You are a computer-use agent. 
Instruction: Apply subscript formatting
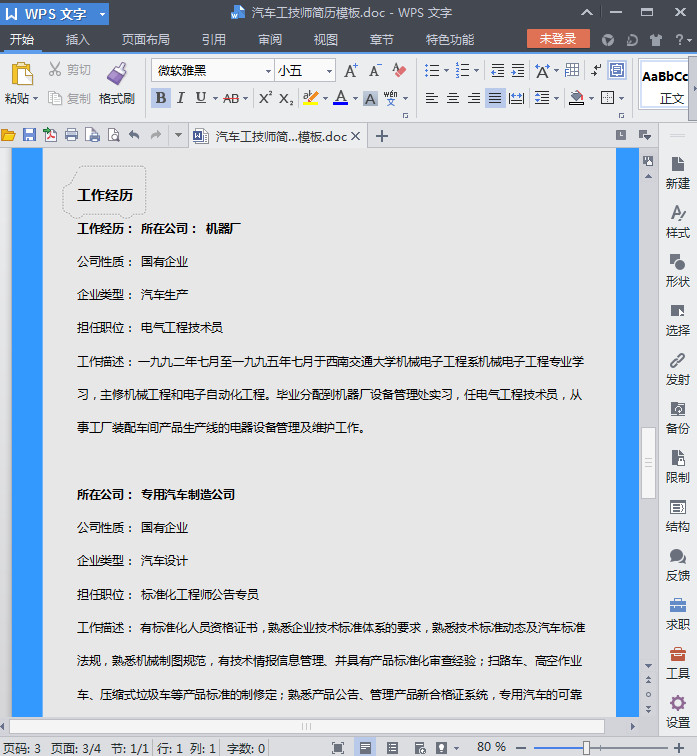(x=286, y=99)
